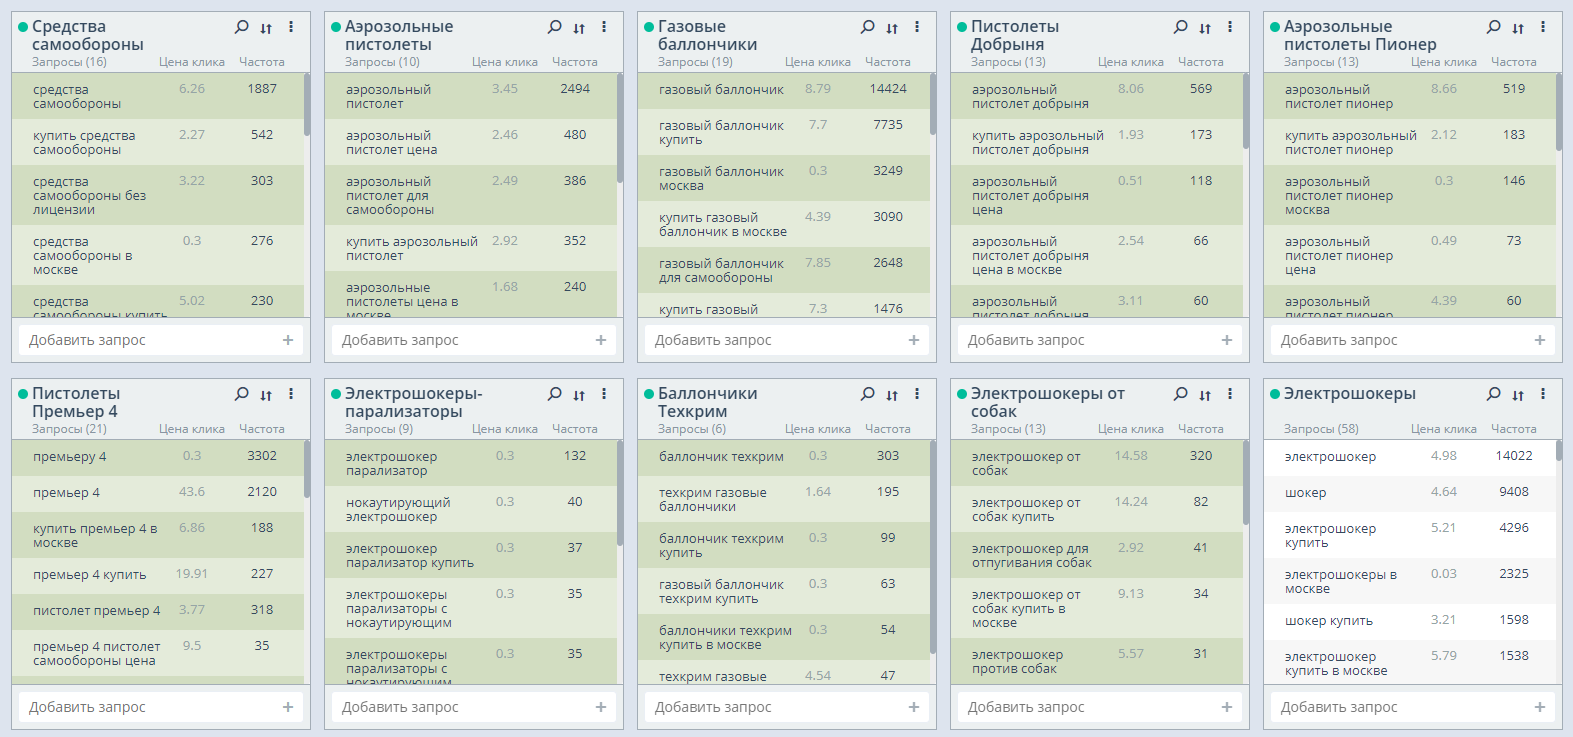Select query 'газовый баллончик москва'

point(721,178)
